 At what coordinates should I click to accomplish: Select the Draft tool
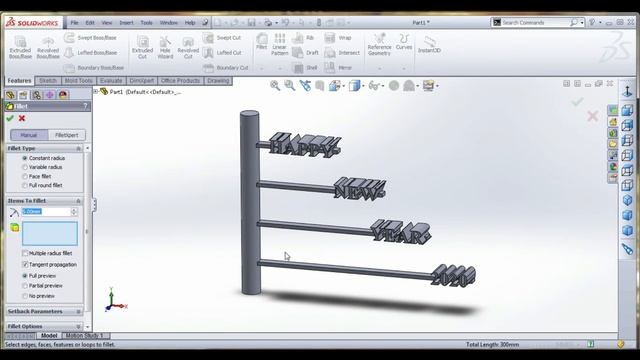point(305,53)
